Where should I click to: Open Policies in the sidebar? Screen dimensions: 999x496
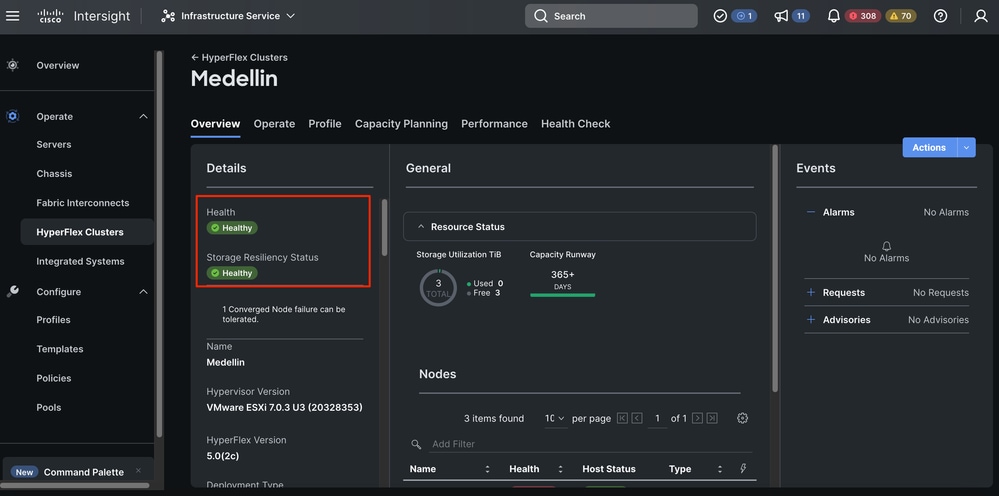pyautogui.click(x=54, y=378)
